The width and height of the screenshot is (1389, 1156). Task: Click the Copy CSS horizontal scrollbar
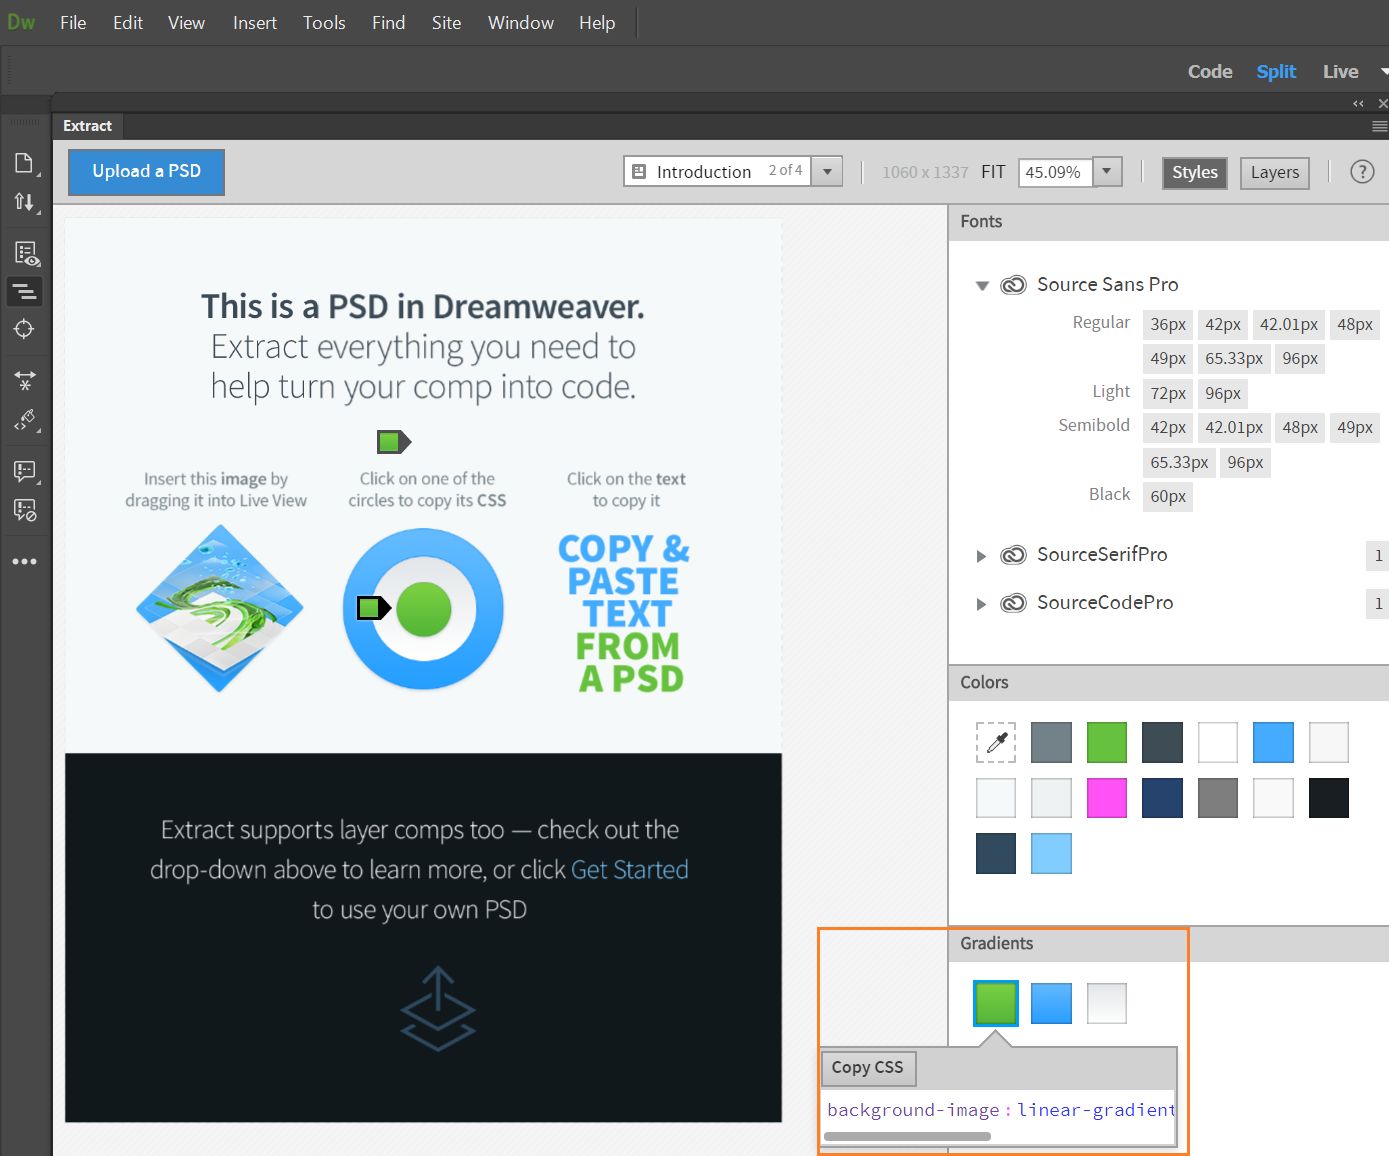pyautogui.click(x=907, y=1136)
